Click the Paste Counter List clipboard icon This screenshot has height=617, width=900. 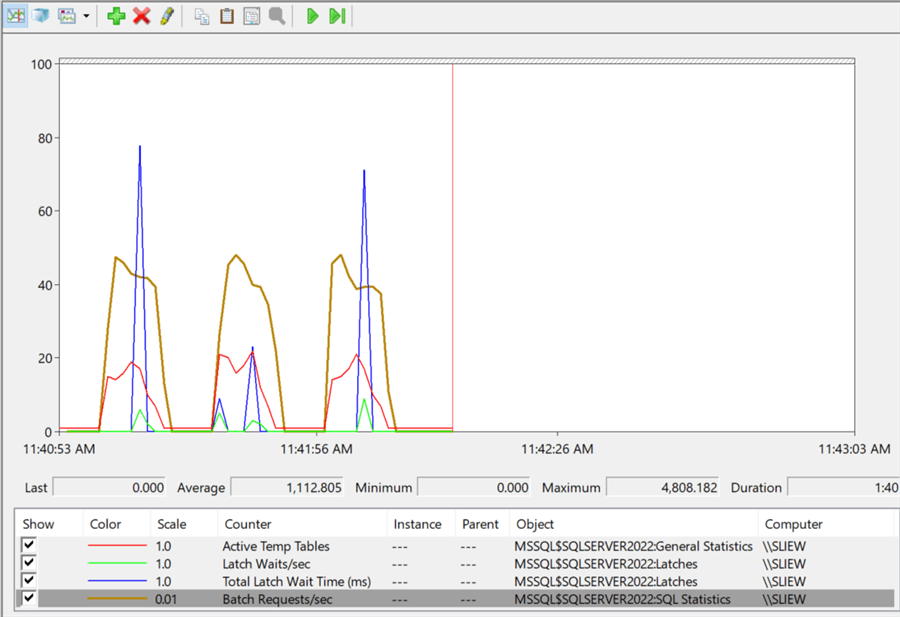pyautogui.click(x=227, y=15)
